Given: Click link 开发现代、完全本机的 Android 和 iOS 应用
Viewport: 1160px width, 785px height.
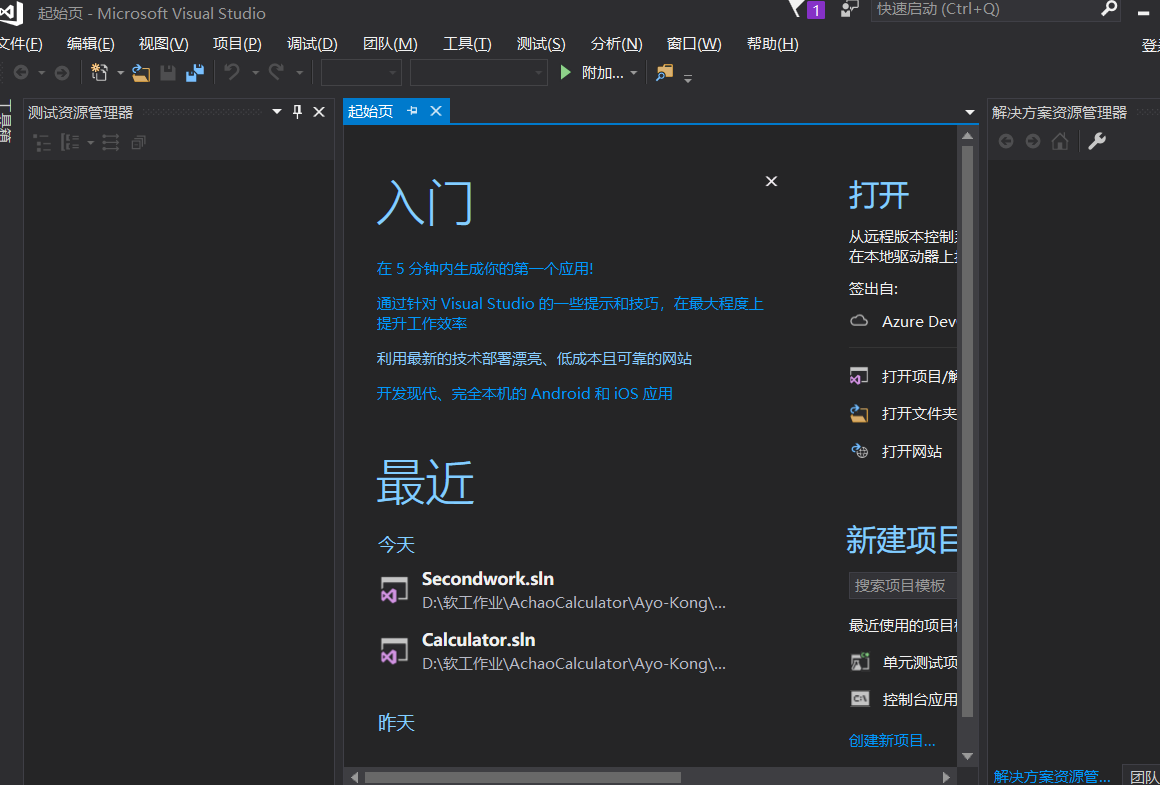Looking at the screenshot, I should pos(525,394).
